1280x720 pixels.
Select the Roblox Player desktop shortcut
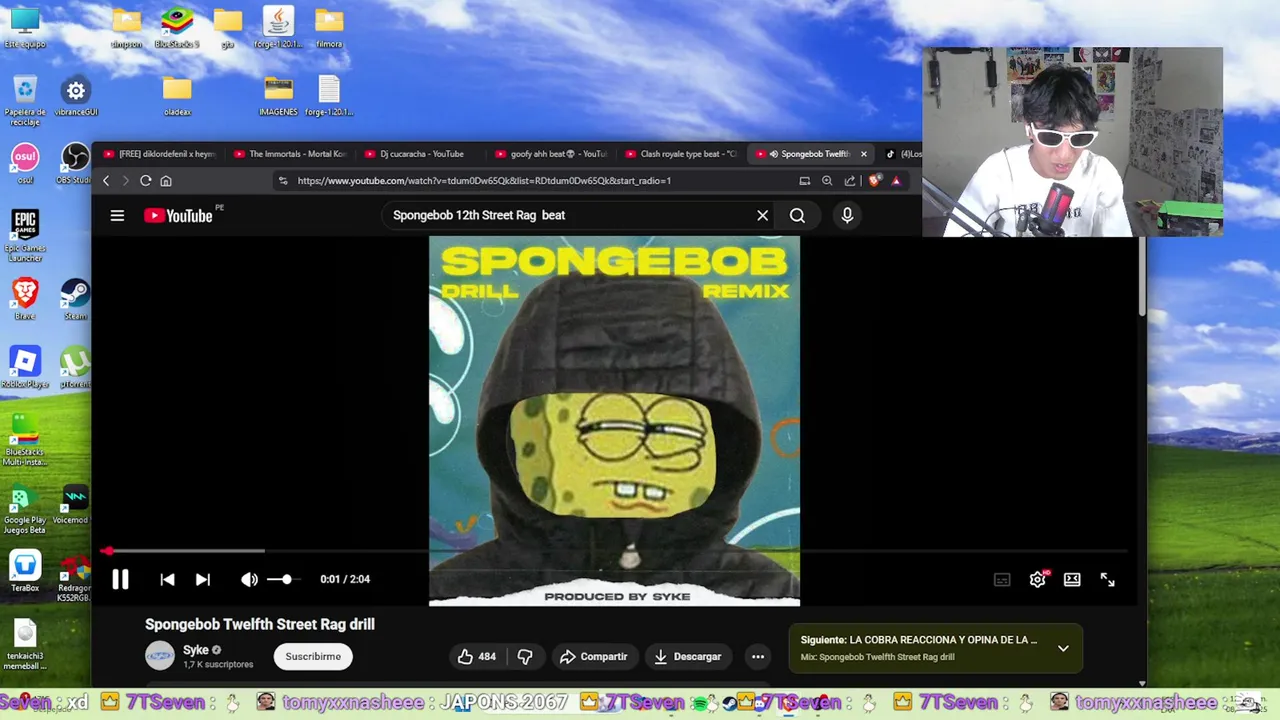tap(25, 367)
